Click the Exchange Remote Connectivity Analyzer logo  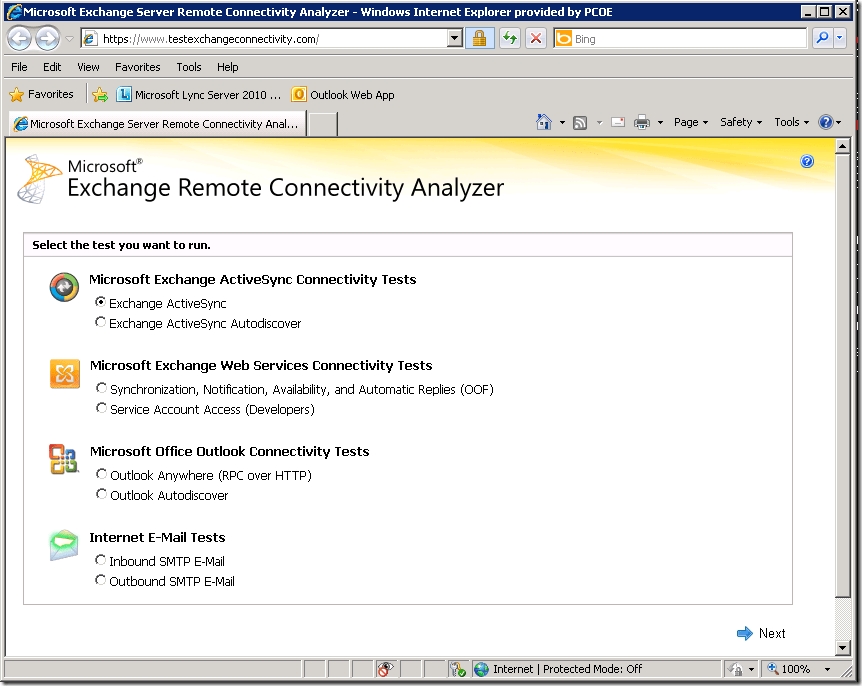coord(40,179)
